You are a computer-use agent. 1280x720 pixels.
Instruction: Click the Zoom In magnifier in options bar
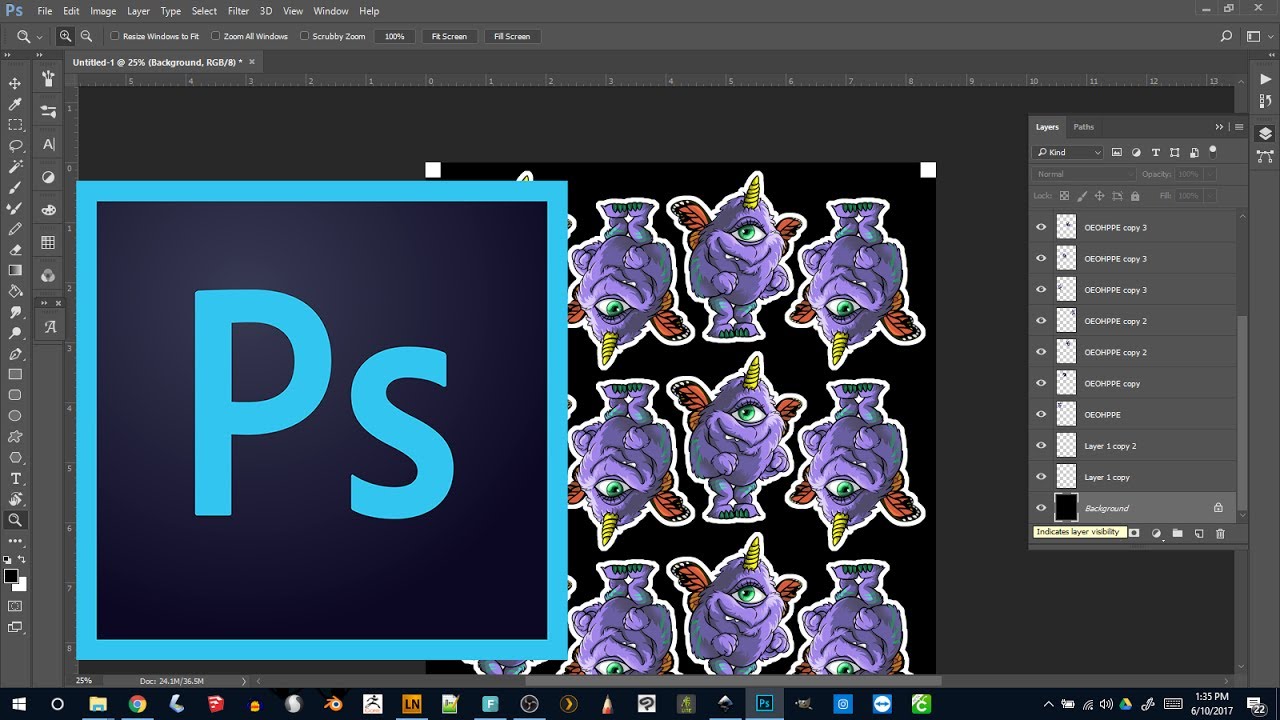[x=65, y=36]
